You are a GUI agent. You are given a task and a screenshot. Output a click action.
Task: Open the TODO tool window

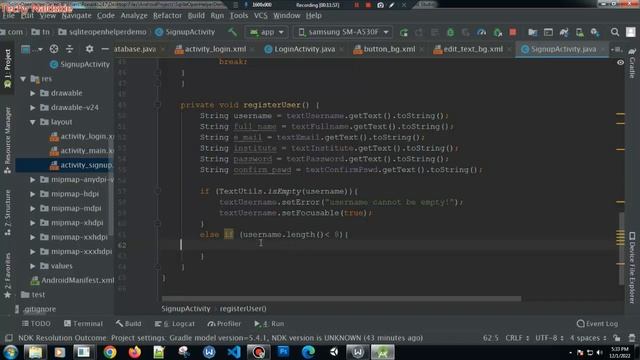(36, 324)
